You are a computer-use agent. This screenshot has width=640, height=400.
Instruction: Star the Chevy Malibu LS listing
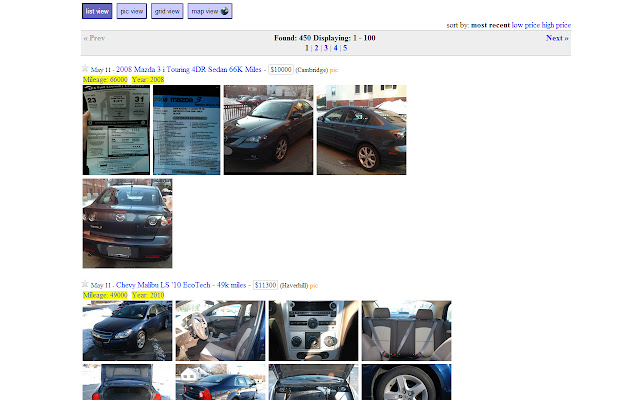point(85,284)
